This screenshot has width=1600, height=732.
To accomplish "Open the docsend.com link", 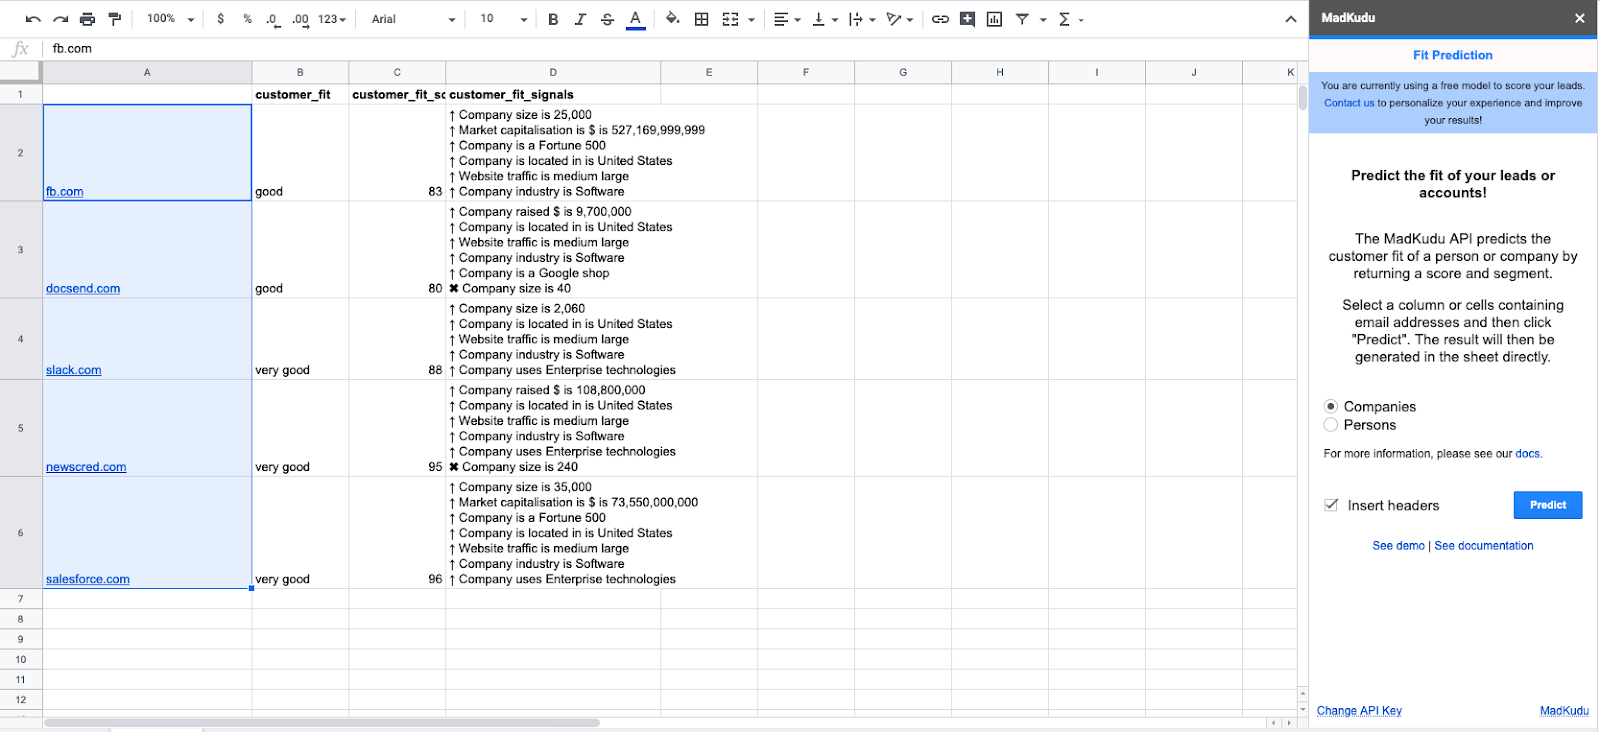I will 83,289.
